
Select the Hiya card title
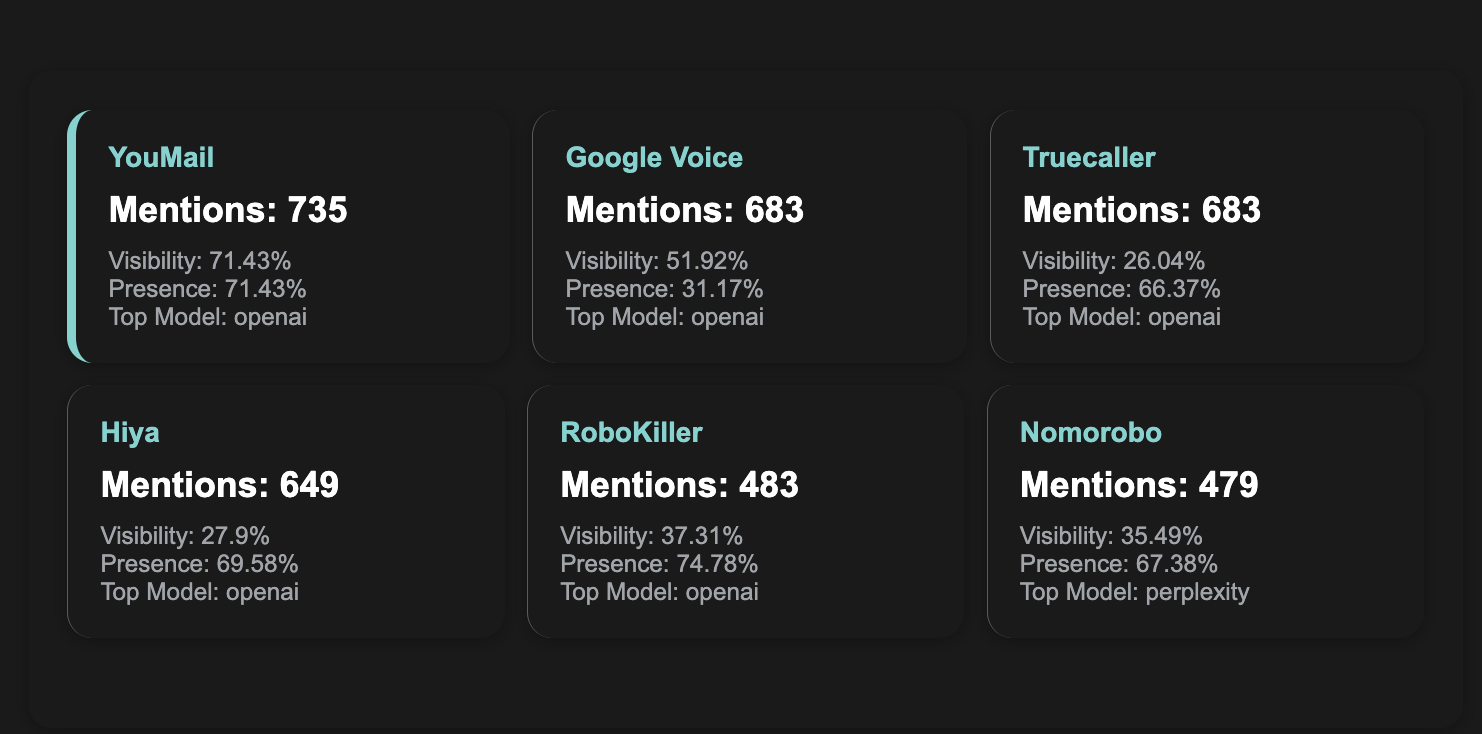pyautogui.click(x=130, y=433)
